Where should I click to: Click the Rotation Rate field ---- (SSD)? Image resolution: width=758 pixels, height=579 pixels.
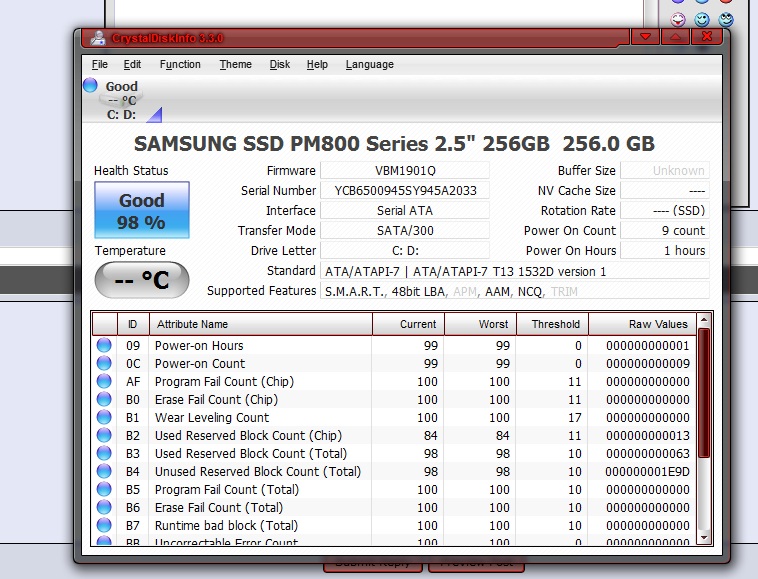pyautogui.click(x=665, y=210)
